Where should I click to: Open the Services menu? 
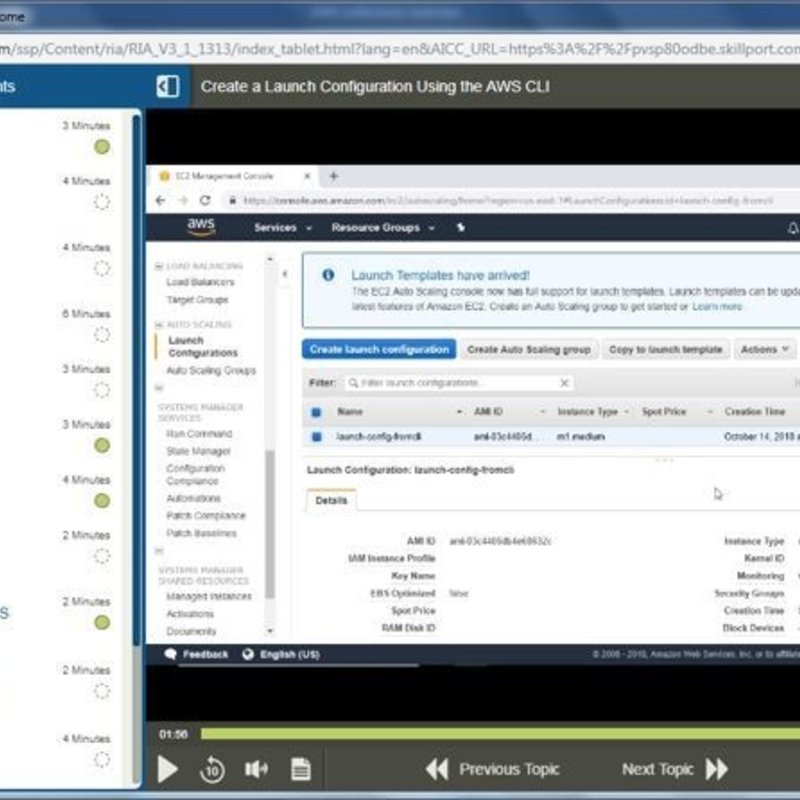[283, 228]
